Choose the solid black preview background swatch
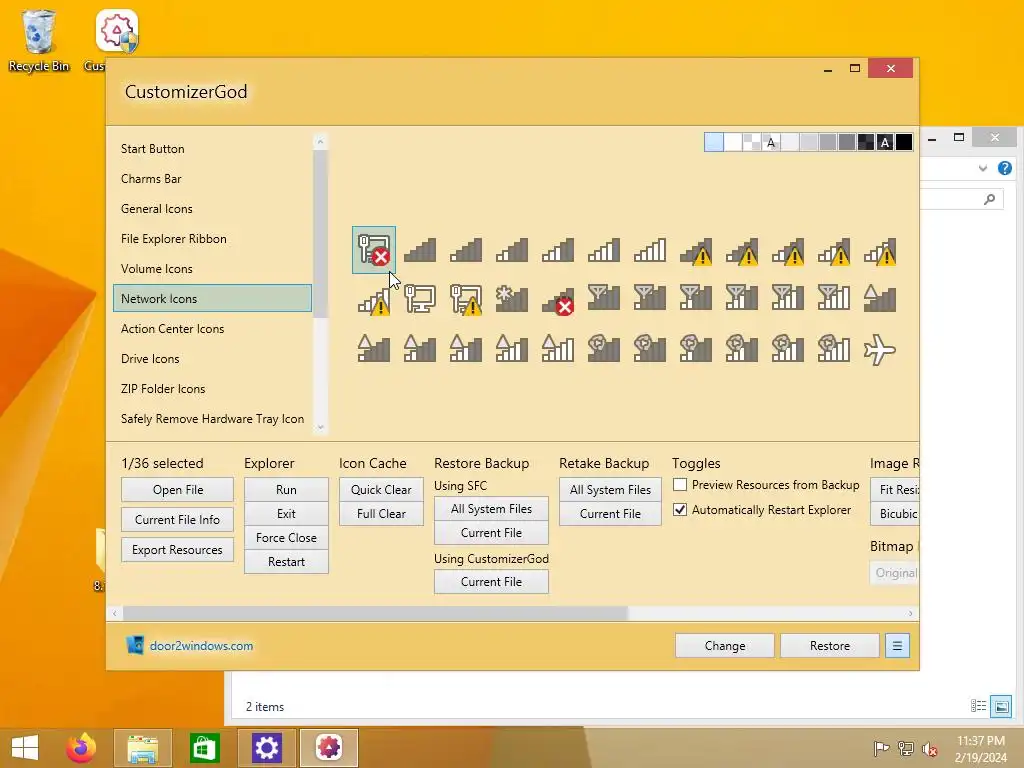1024x768 pixels. click(x=904, y=142)
